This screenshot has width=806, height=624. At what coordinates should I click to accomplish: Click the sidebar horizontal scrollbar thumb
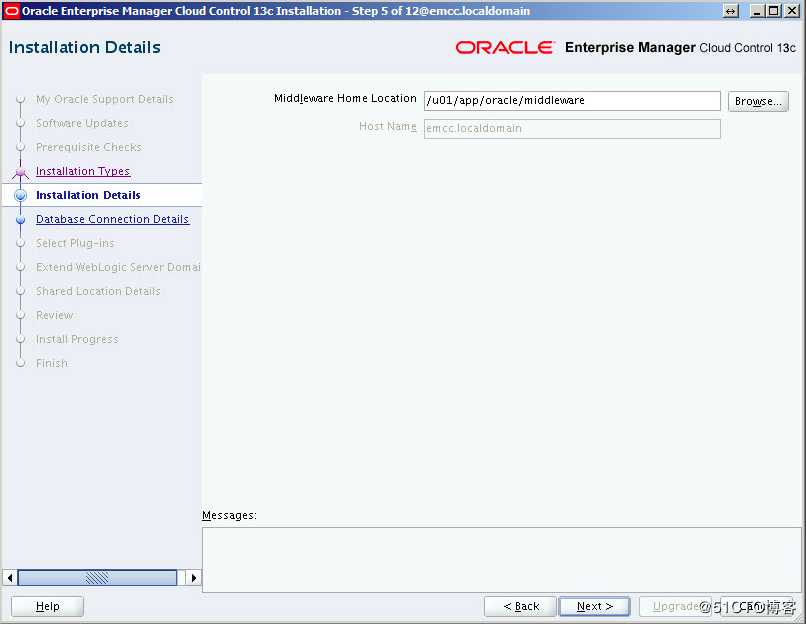tap(97, 578)
